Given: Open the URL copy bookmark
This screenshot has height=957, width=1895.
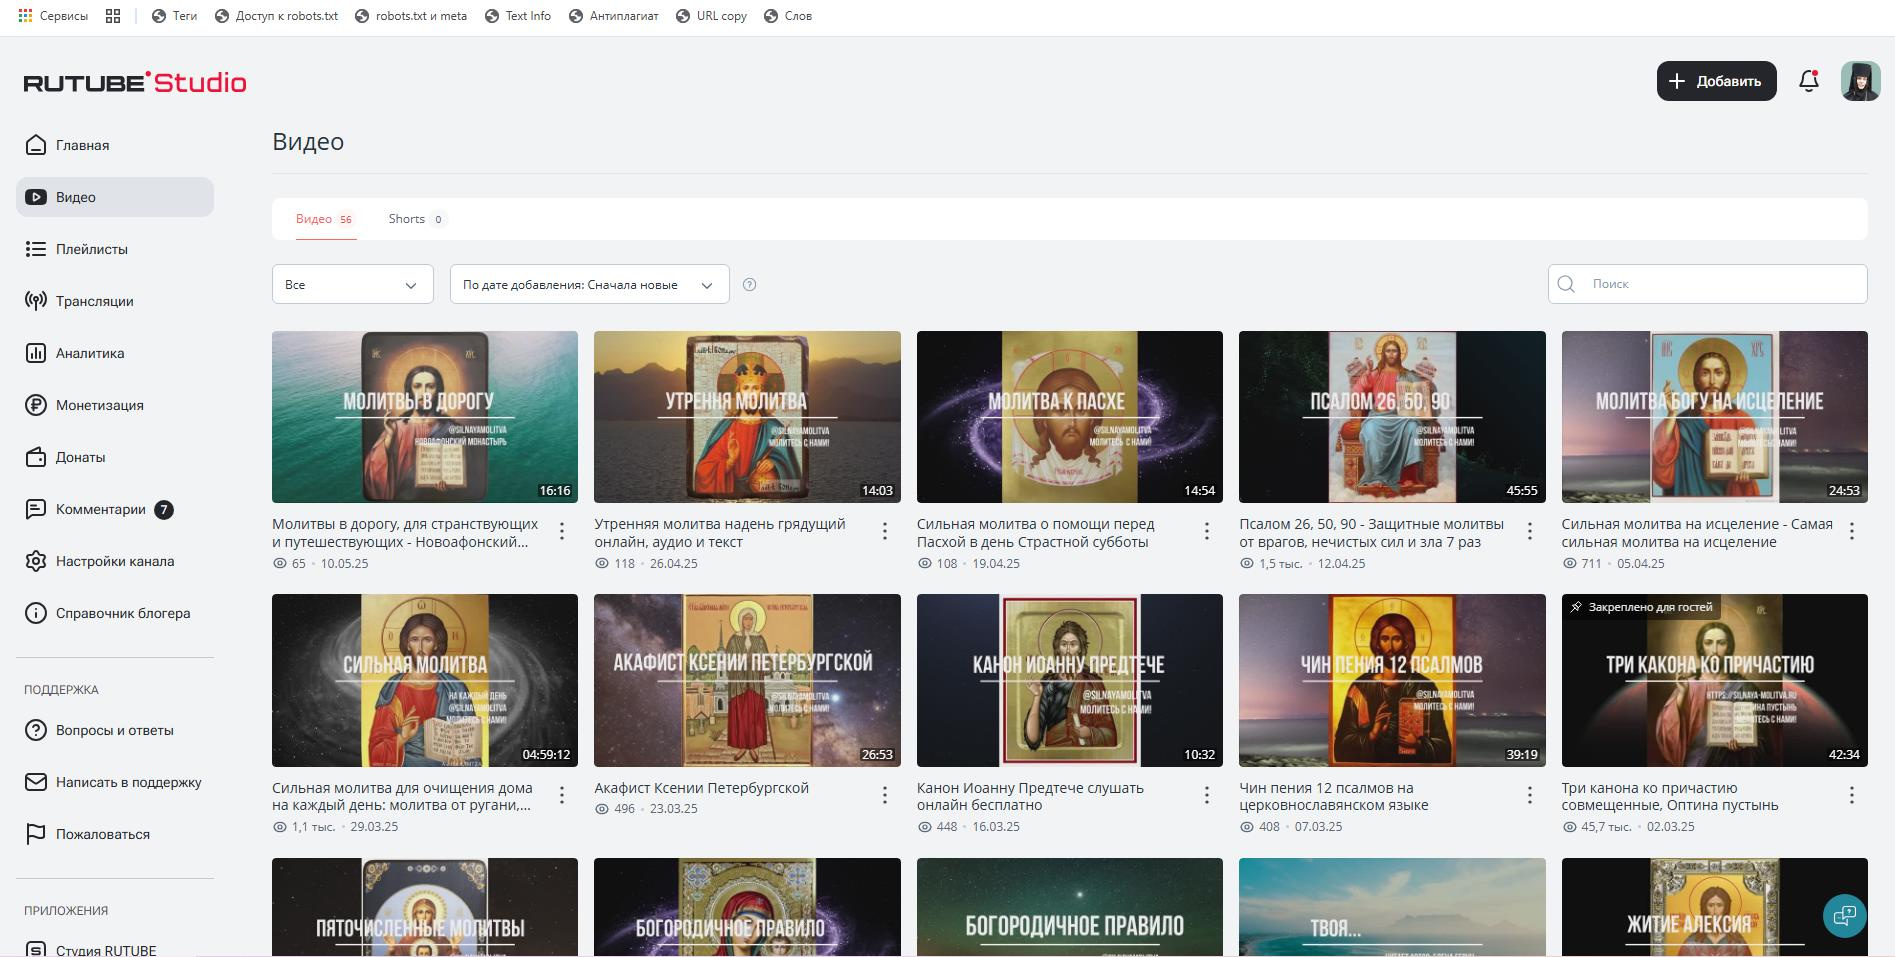Looking at the screenshot, I should (711, 16).
